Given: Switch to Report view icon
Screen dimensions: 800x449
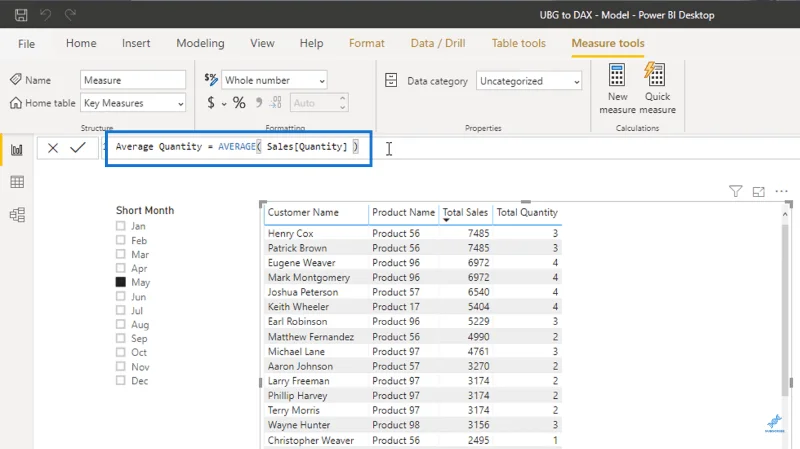Looking at the screenshot, I should coord(17,150).
